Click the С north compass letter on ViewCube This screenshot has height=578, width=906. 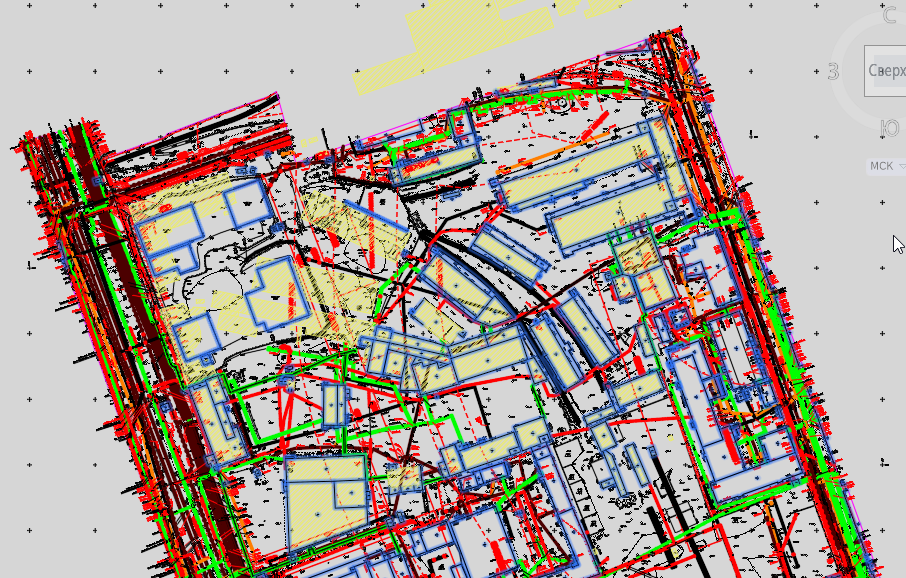click(890, 16)
